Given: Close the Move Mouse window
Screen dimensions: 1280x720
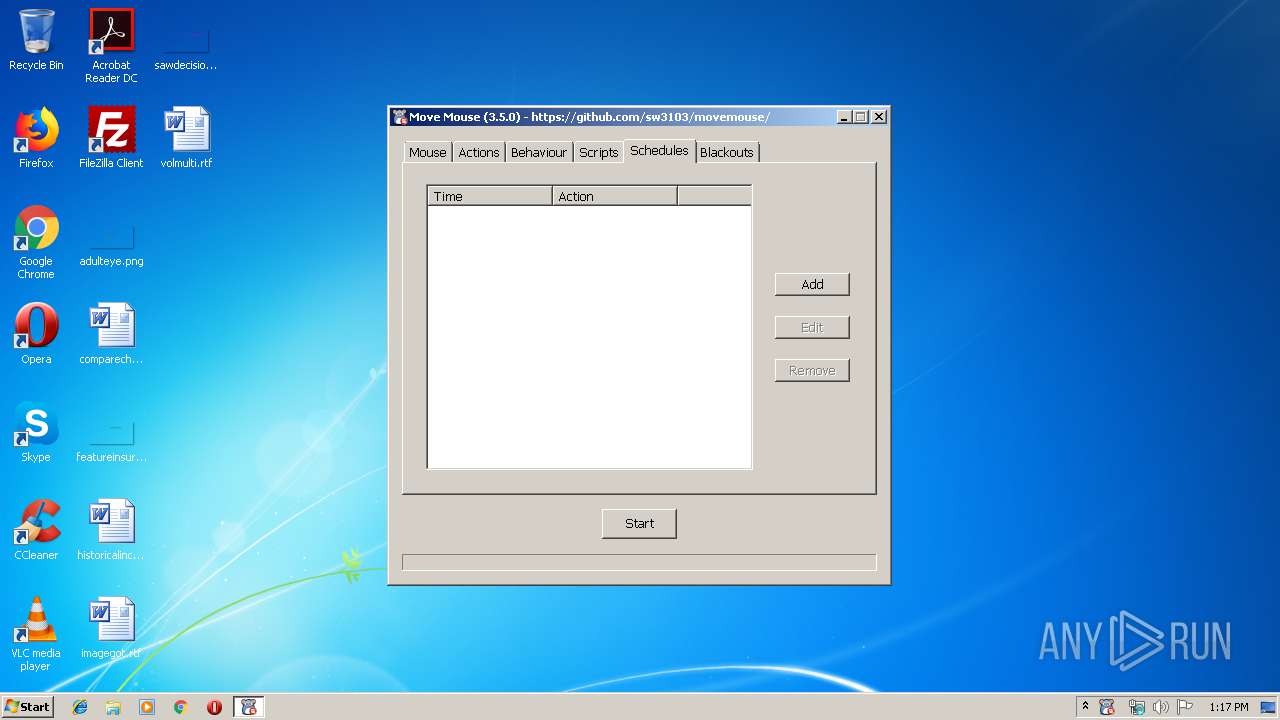Looking at the screenshot, I should coord(879,117).
